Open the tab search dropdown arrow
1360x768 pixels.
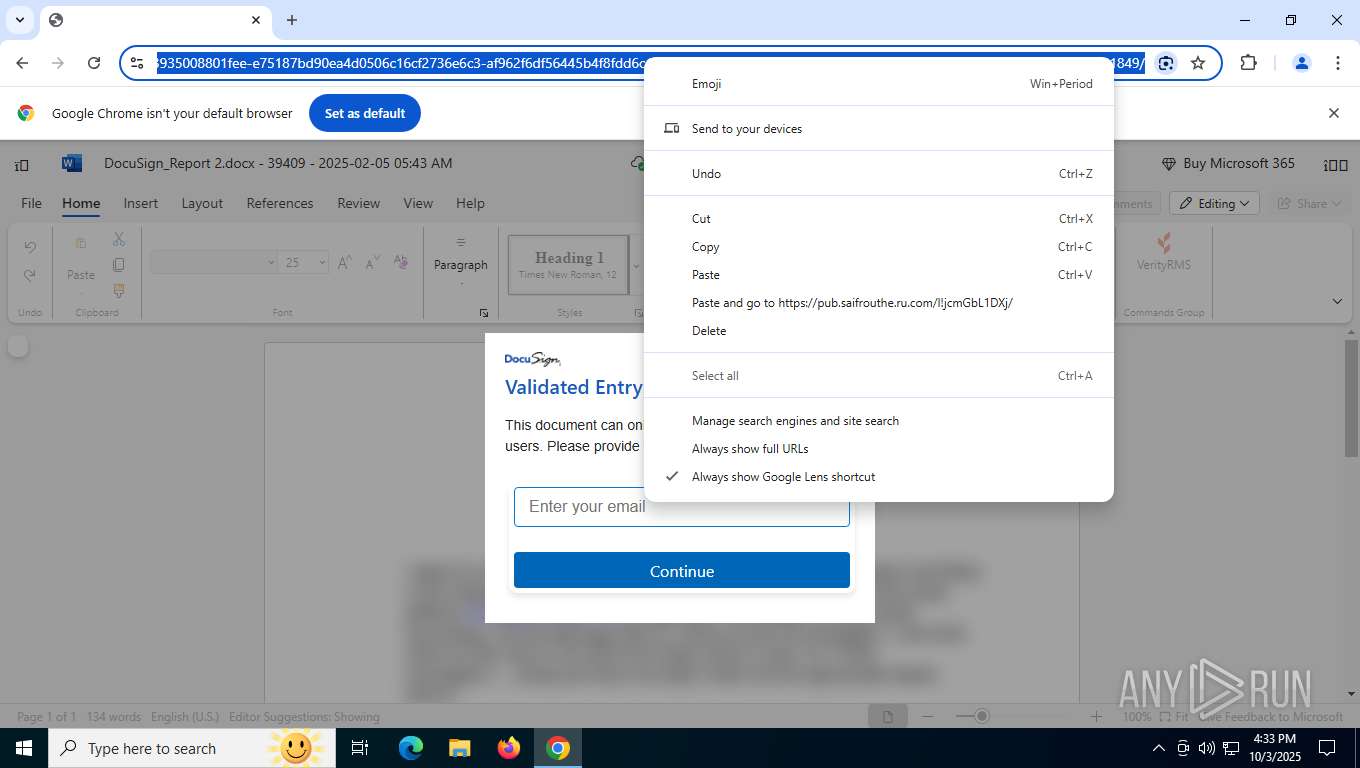point(20,20)
